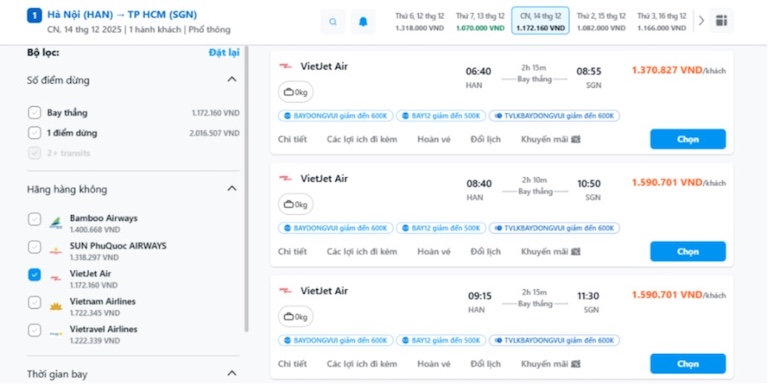Click 1 điểm dừng price 2.016.507 VND

pyautogui.click(x=215, y=133)
